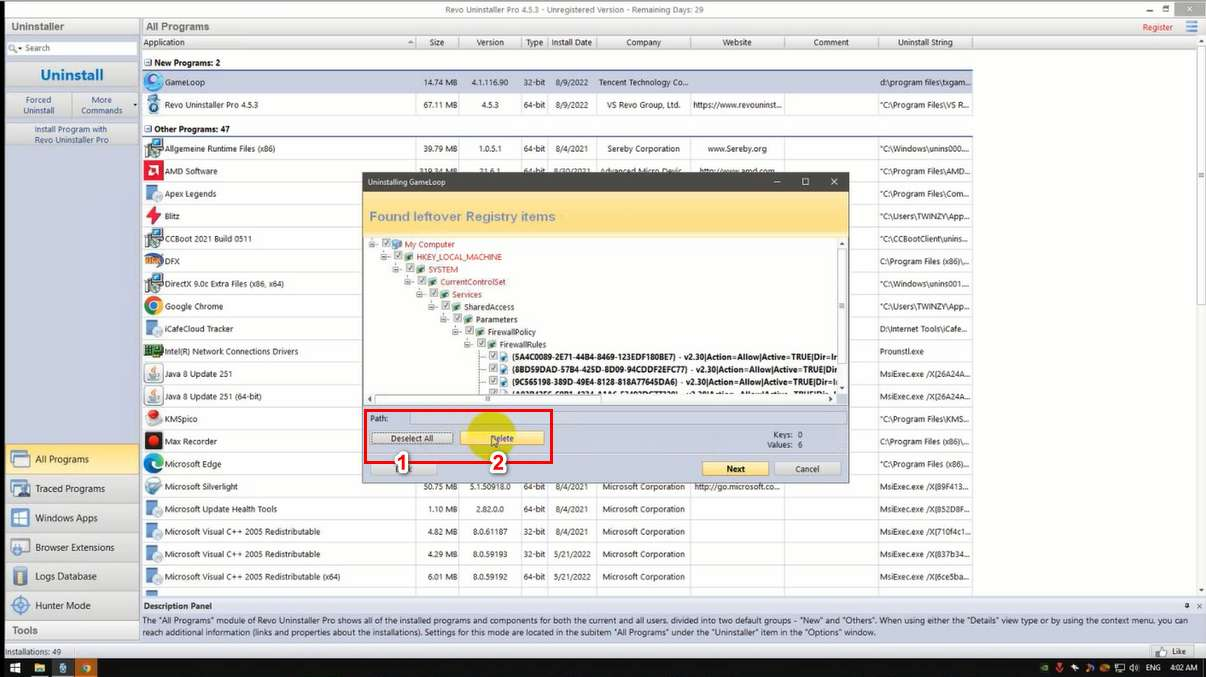Collapse the Other Programs group
The height and width of the screenshot is (677, 1206).
tap(147, 129)
